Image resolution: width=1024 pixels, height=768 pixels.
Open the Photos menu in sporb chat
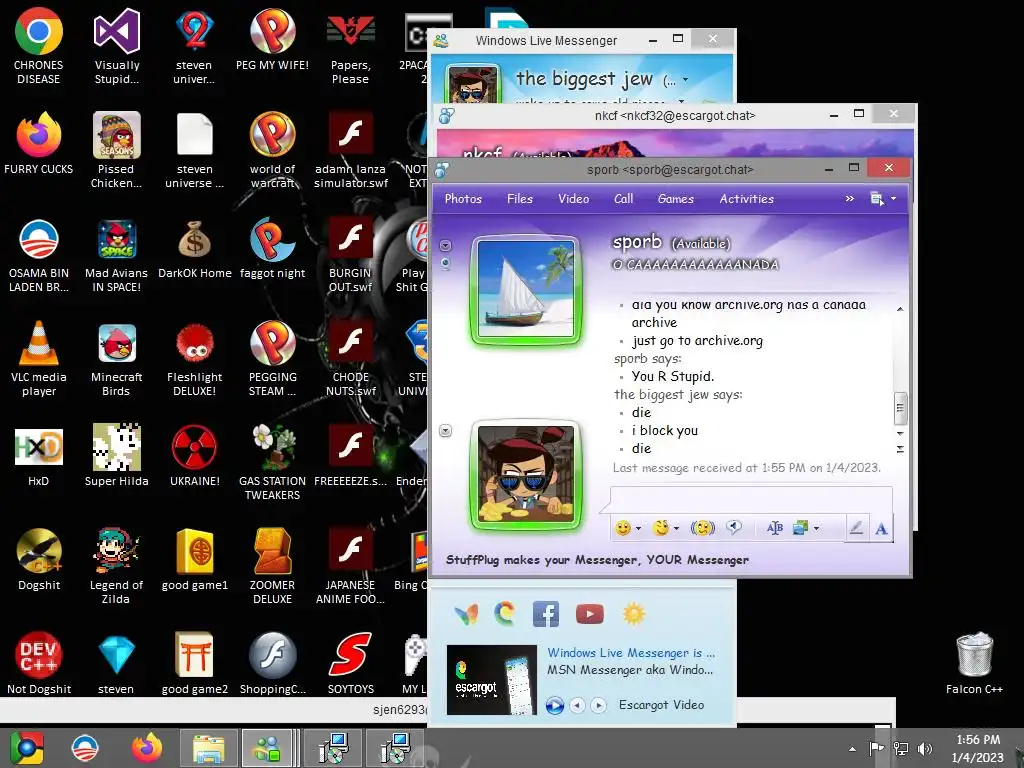[463, 199]
